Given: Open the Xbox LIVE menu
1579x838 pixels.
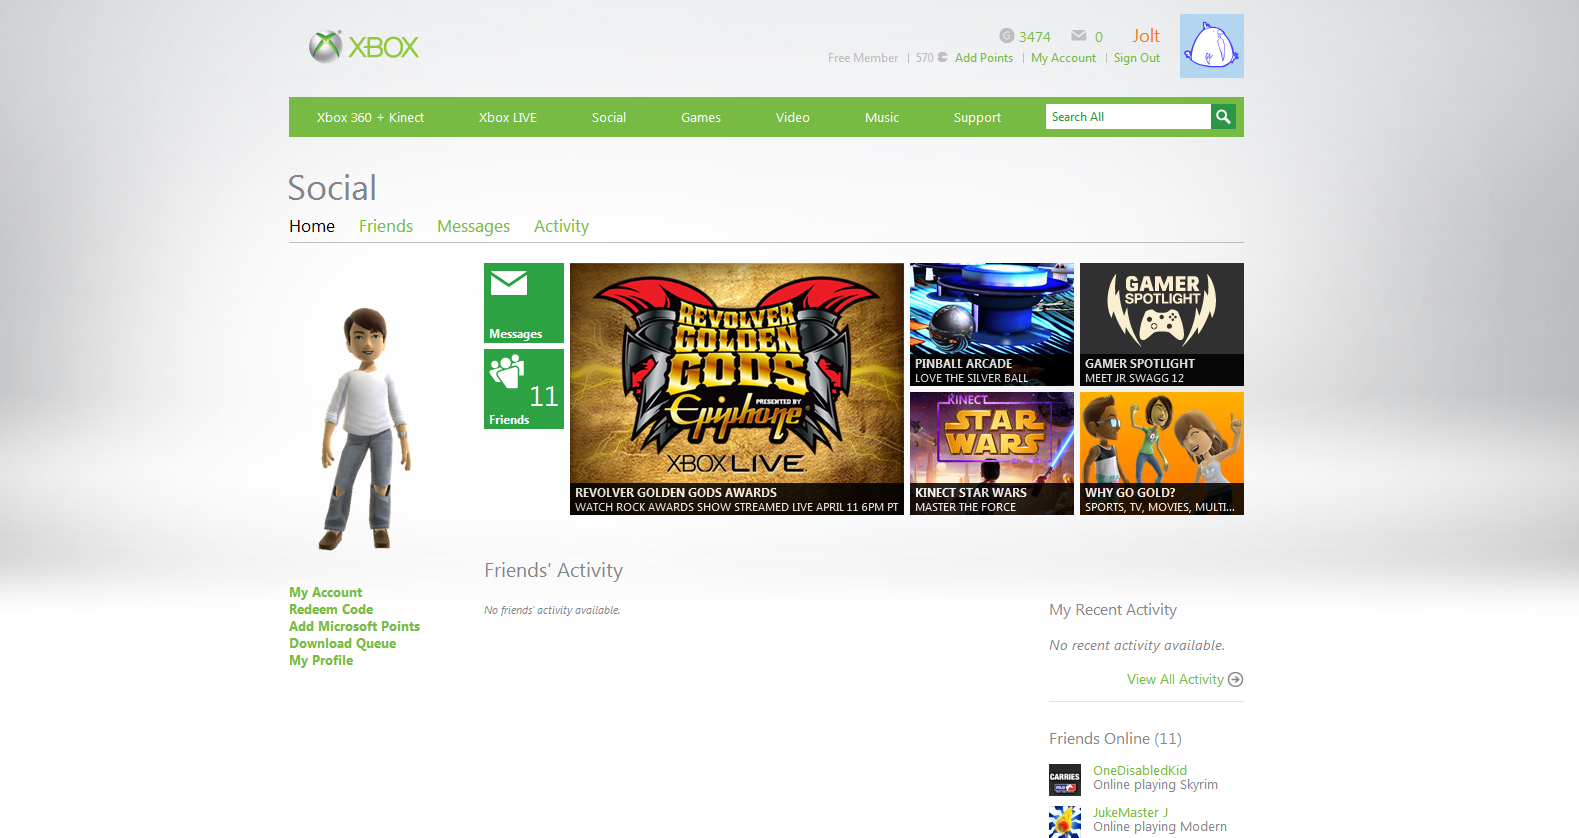Looking at the screenshot, I should click(x=508, y=117).
